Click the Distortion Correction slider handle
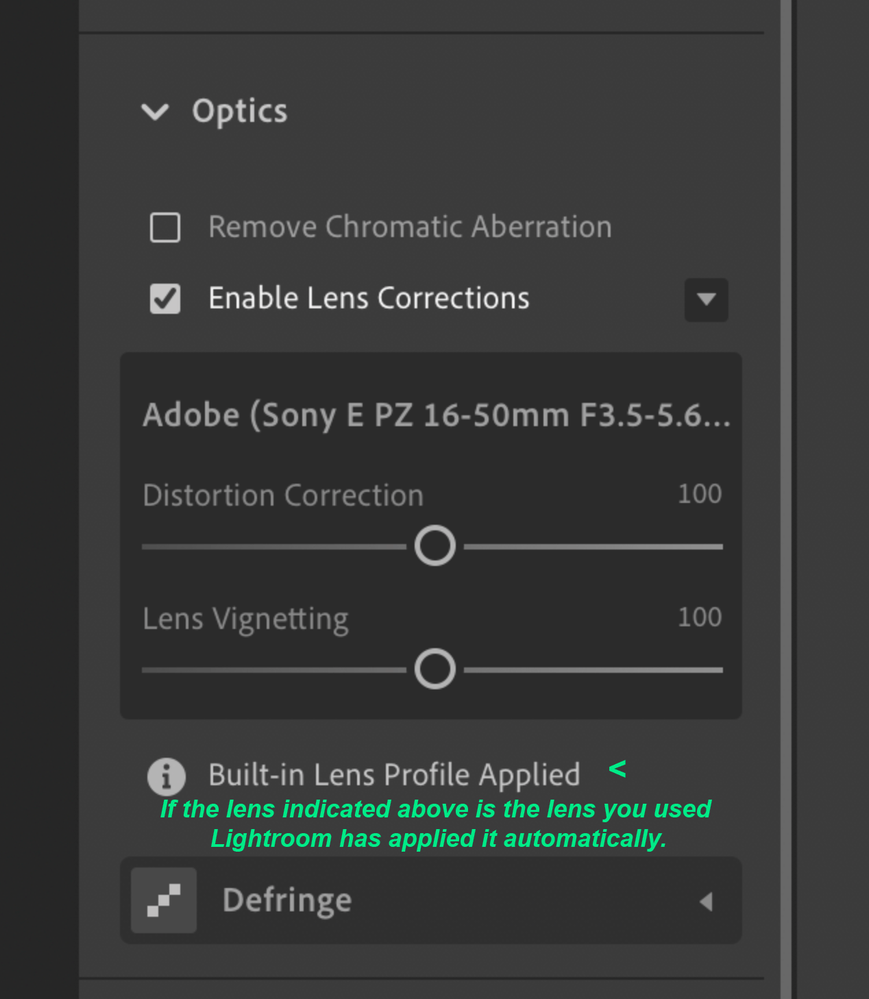The height and width of the screenshot is (999, 869). coord(435,546)
